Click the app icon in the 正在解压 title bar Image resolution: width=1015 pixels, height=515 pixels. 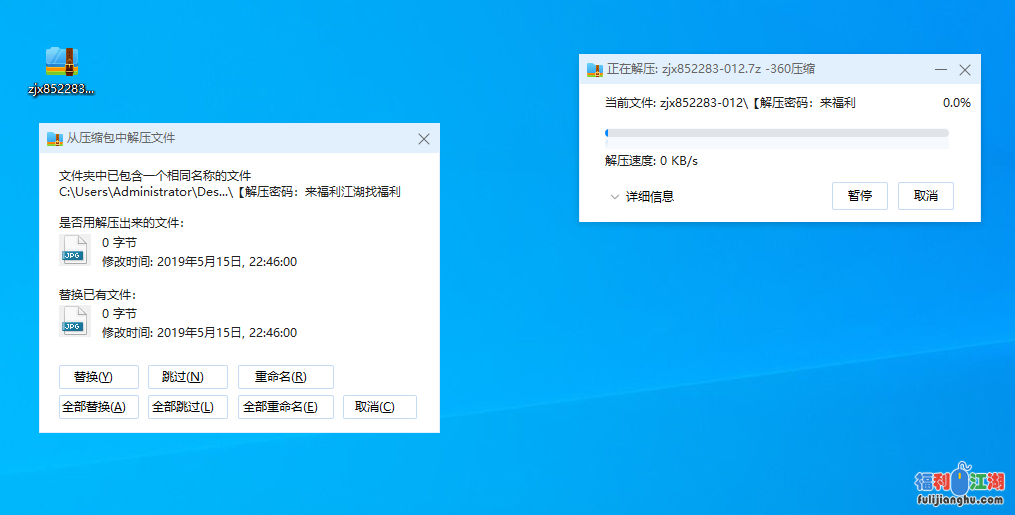pyautogui.click(x=596, y=69)
